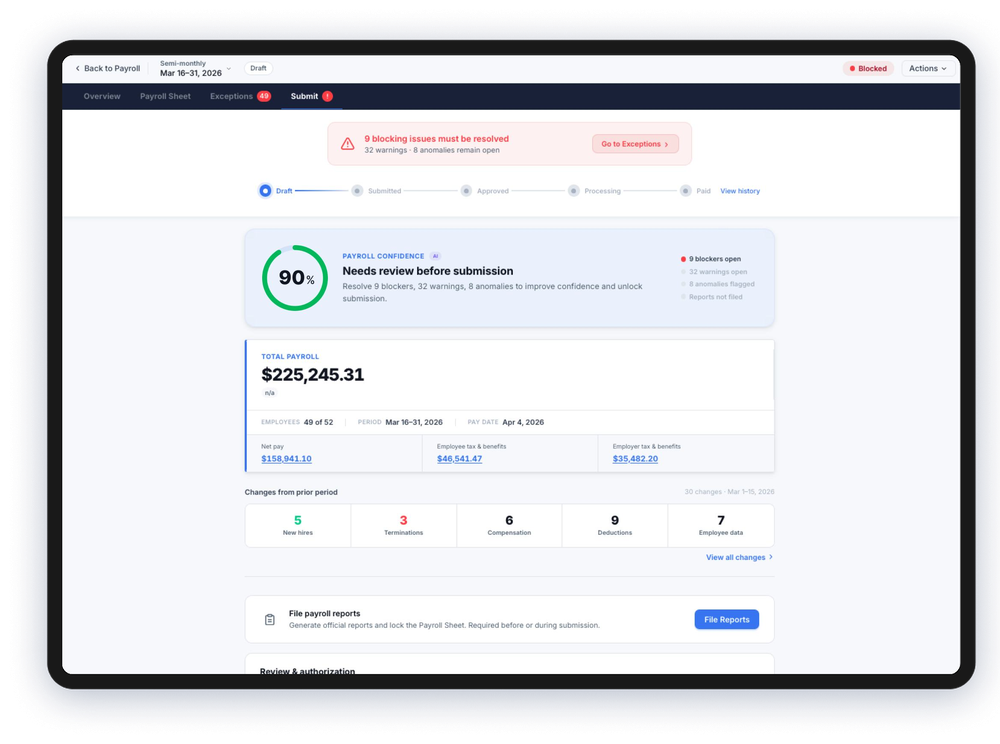Click the Processing step marker

(573, 191)
